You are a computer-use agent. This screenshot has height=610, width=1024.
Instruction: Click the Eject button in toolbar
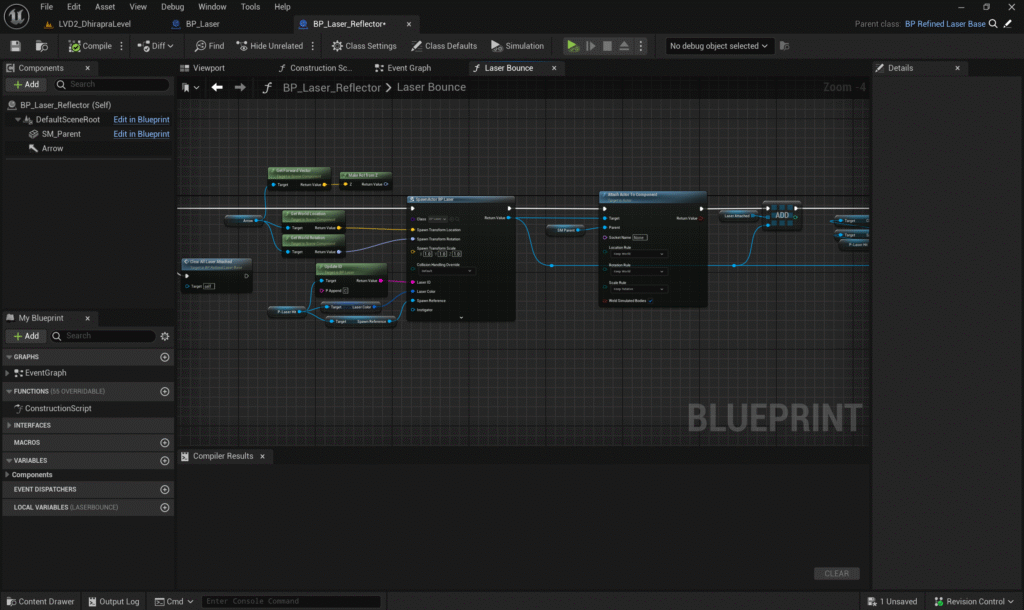624,46
